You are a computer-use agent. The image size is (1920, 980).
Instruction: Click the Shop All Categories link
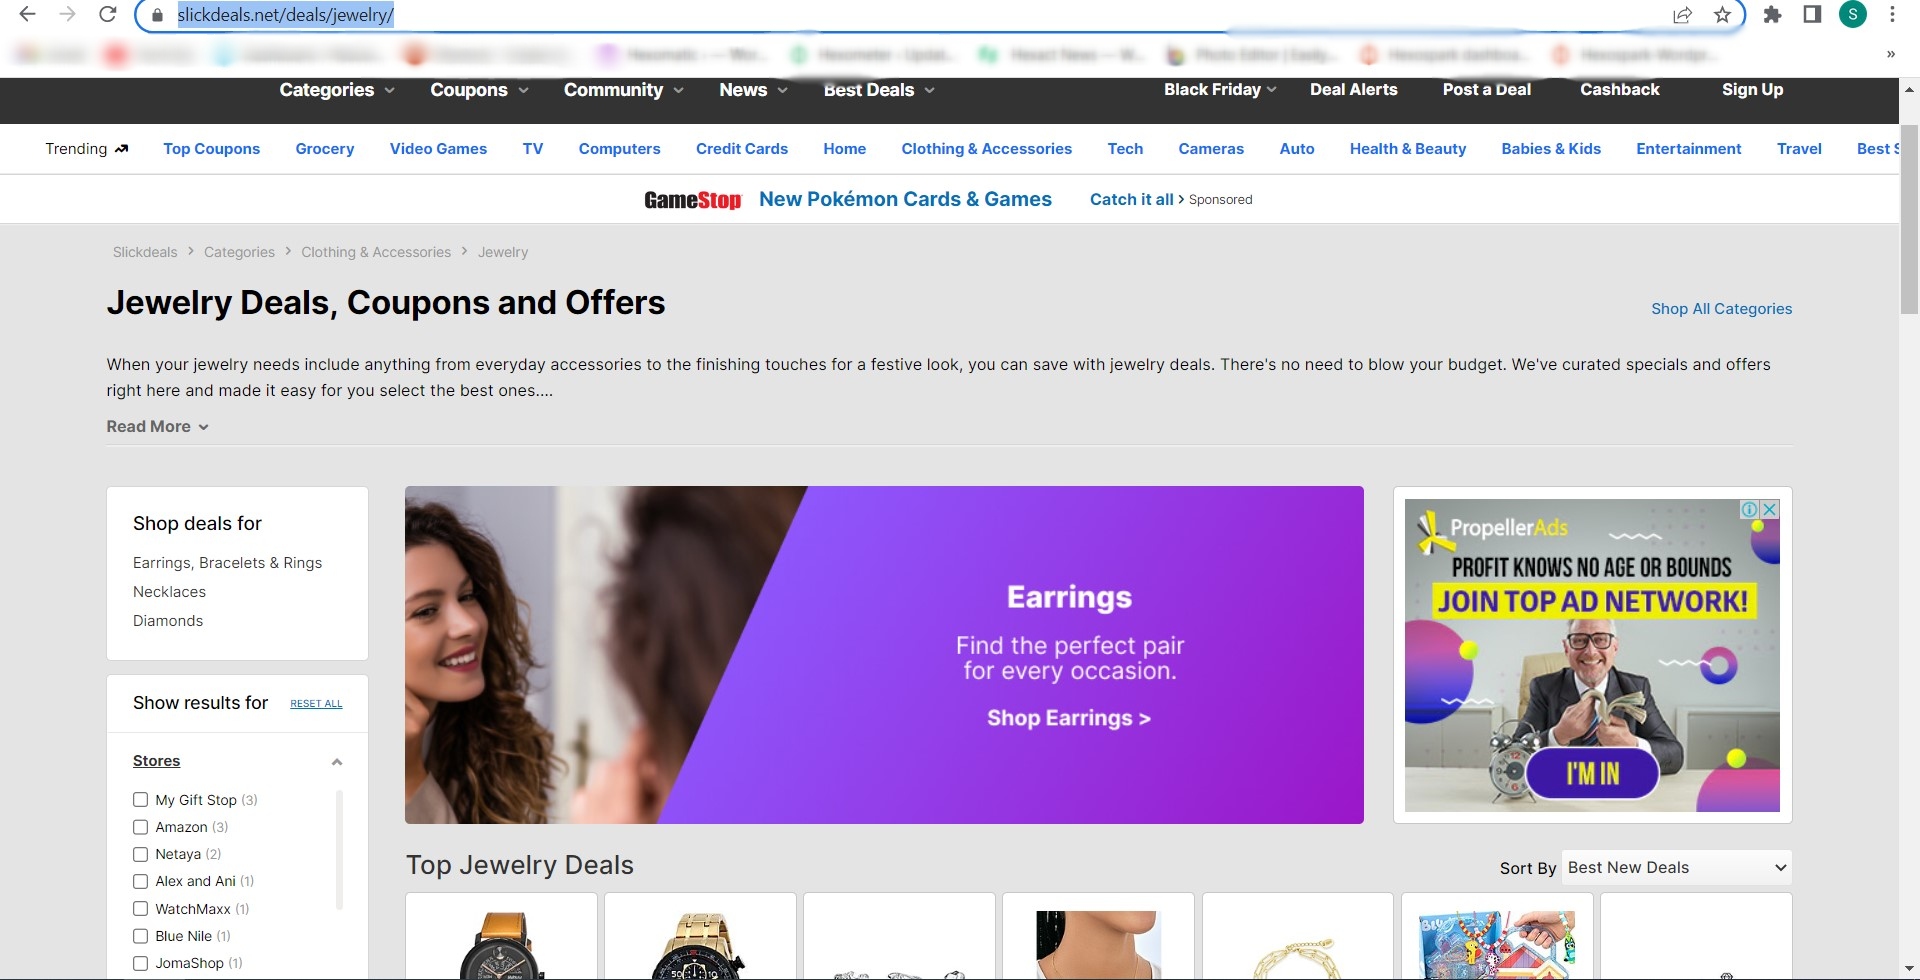(1721, 309)
